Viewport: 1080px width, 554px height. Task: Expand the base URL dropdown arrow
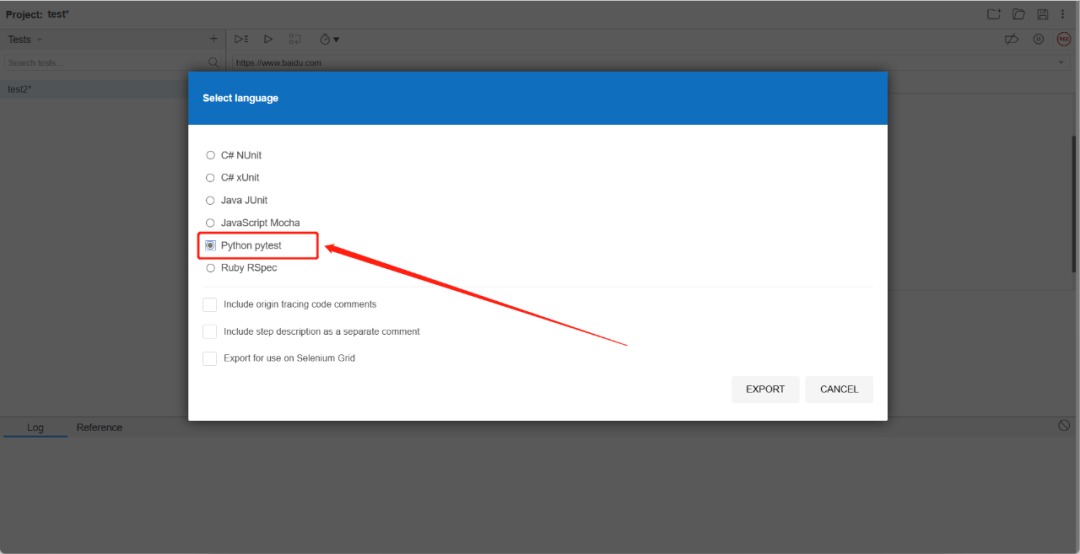(x=1061, y=63)
